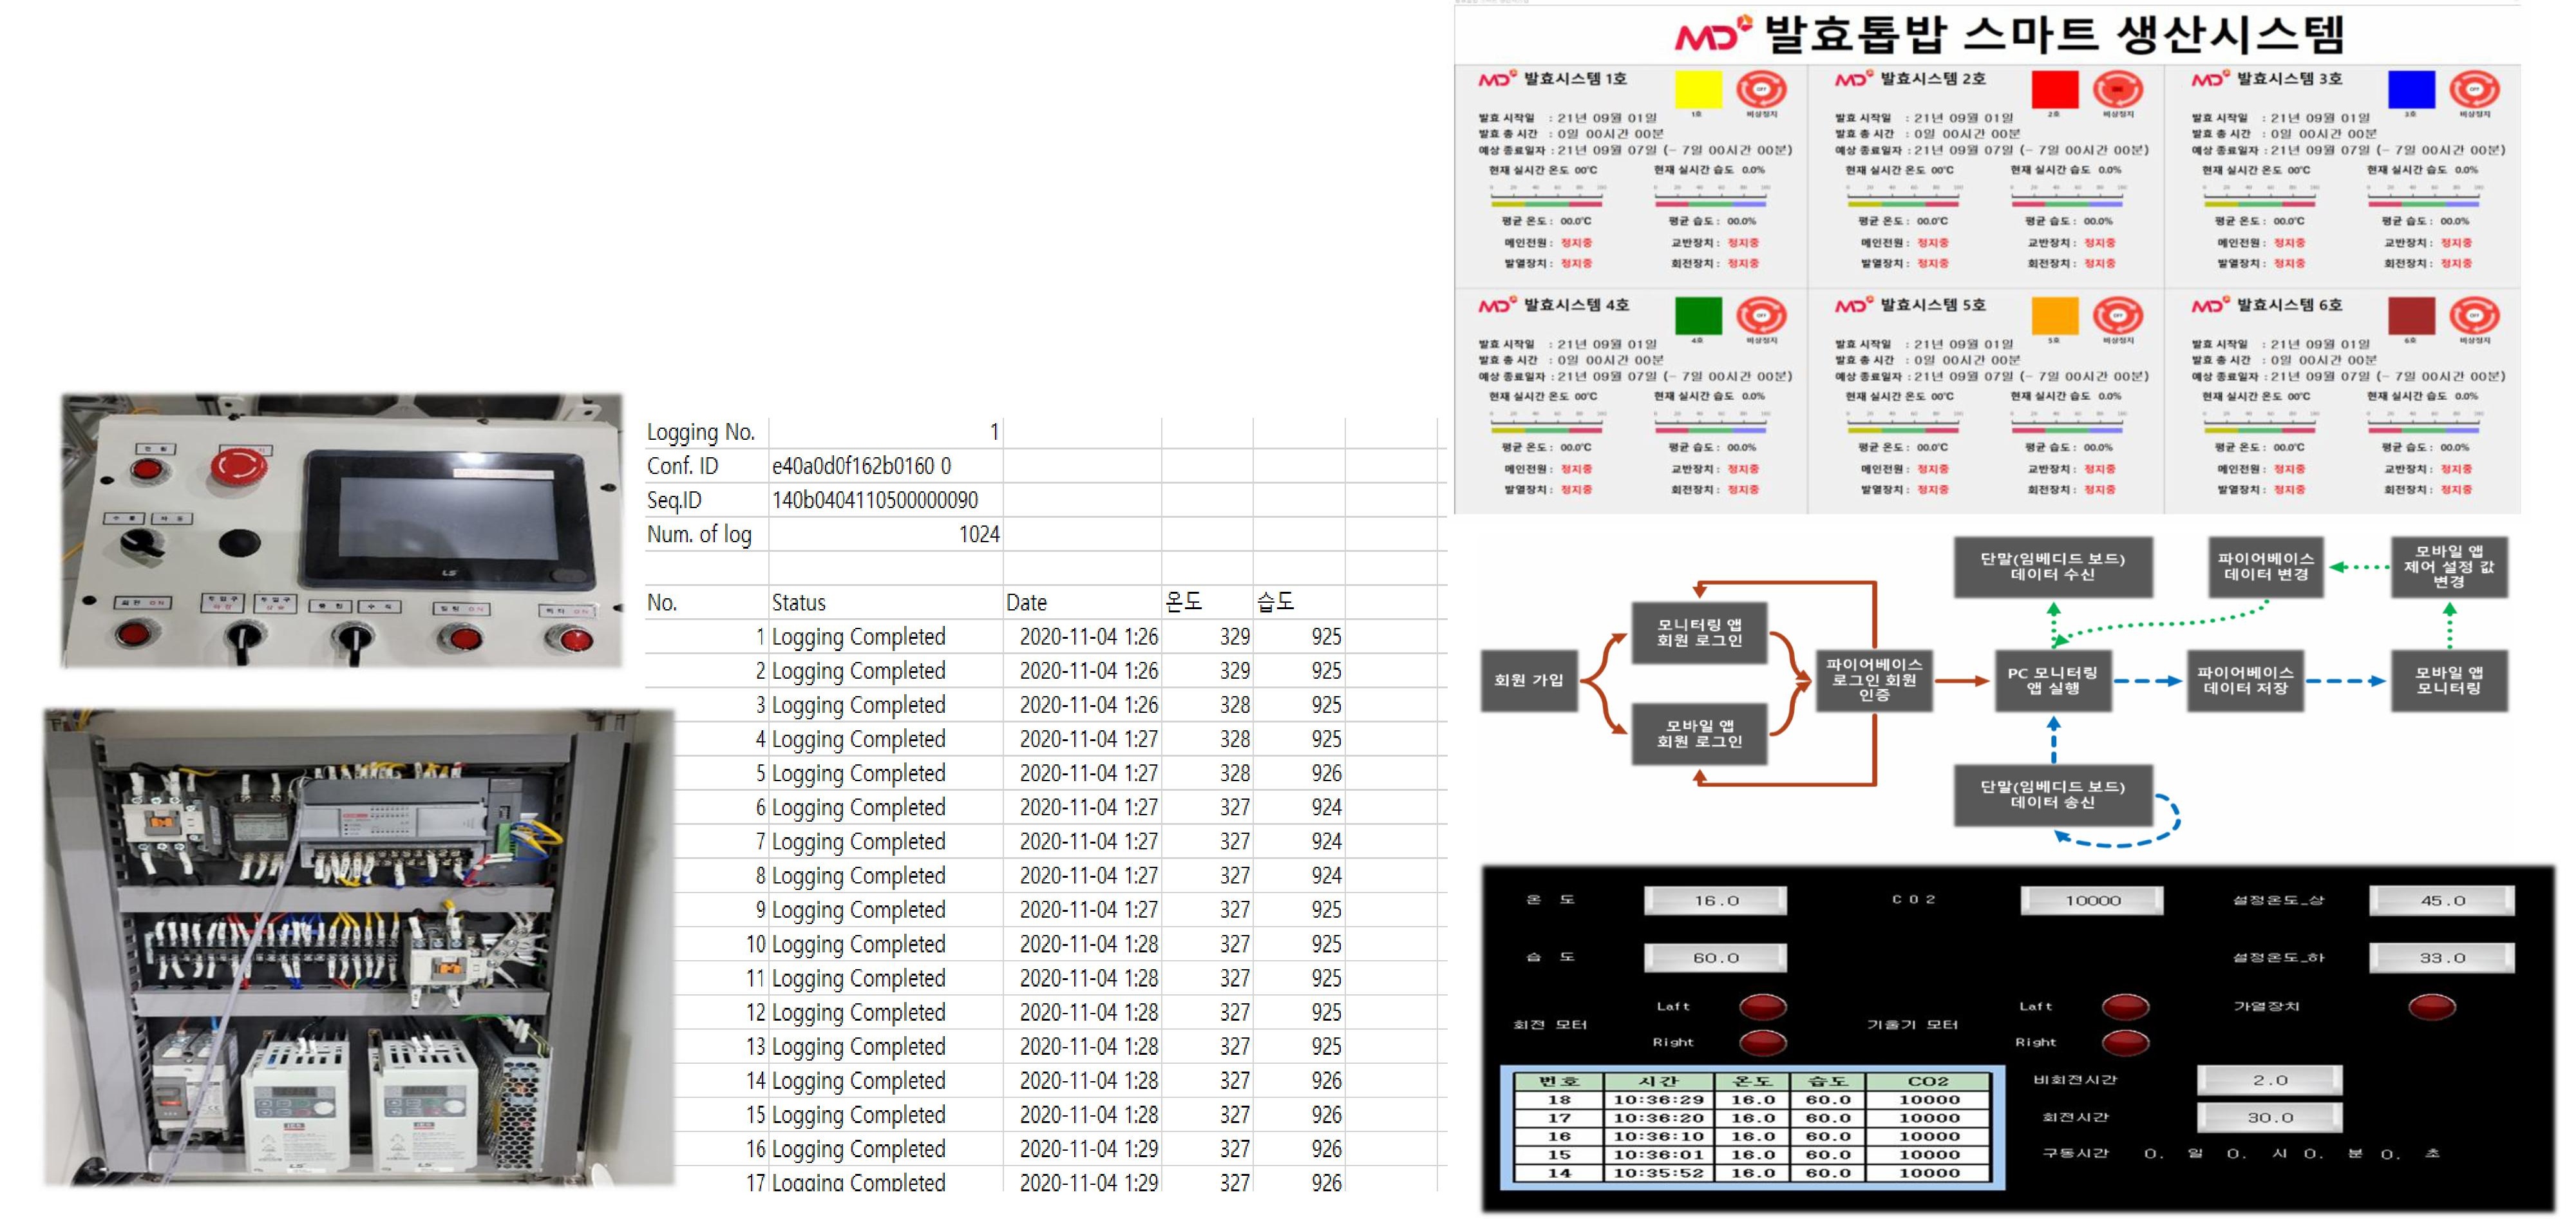This screenshot has width=2576, height=1219.
Task: Click the Status column header in log table
Action: (799, 602)
